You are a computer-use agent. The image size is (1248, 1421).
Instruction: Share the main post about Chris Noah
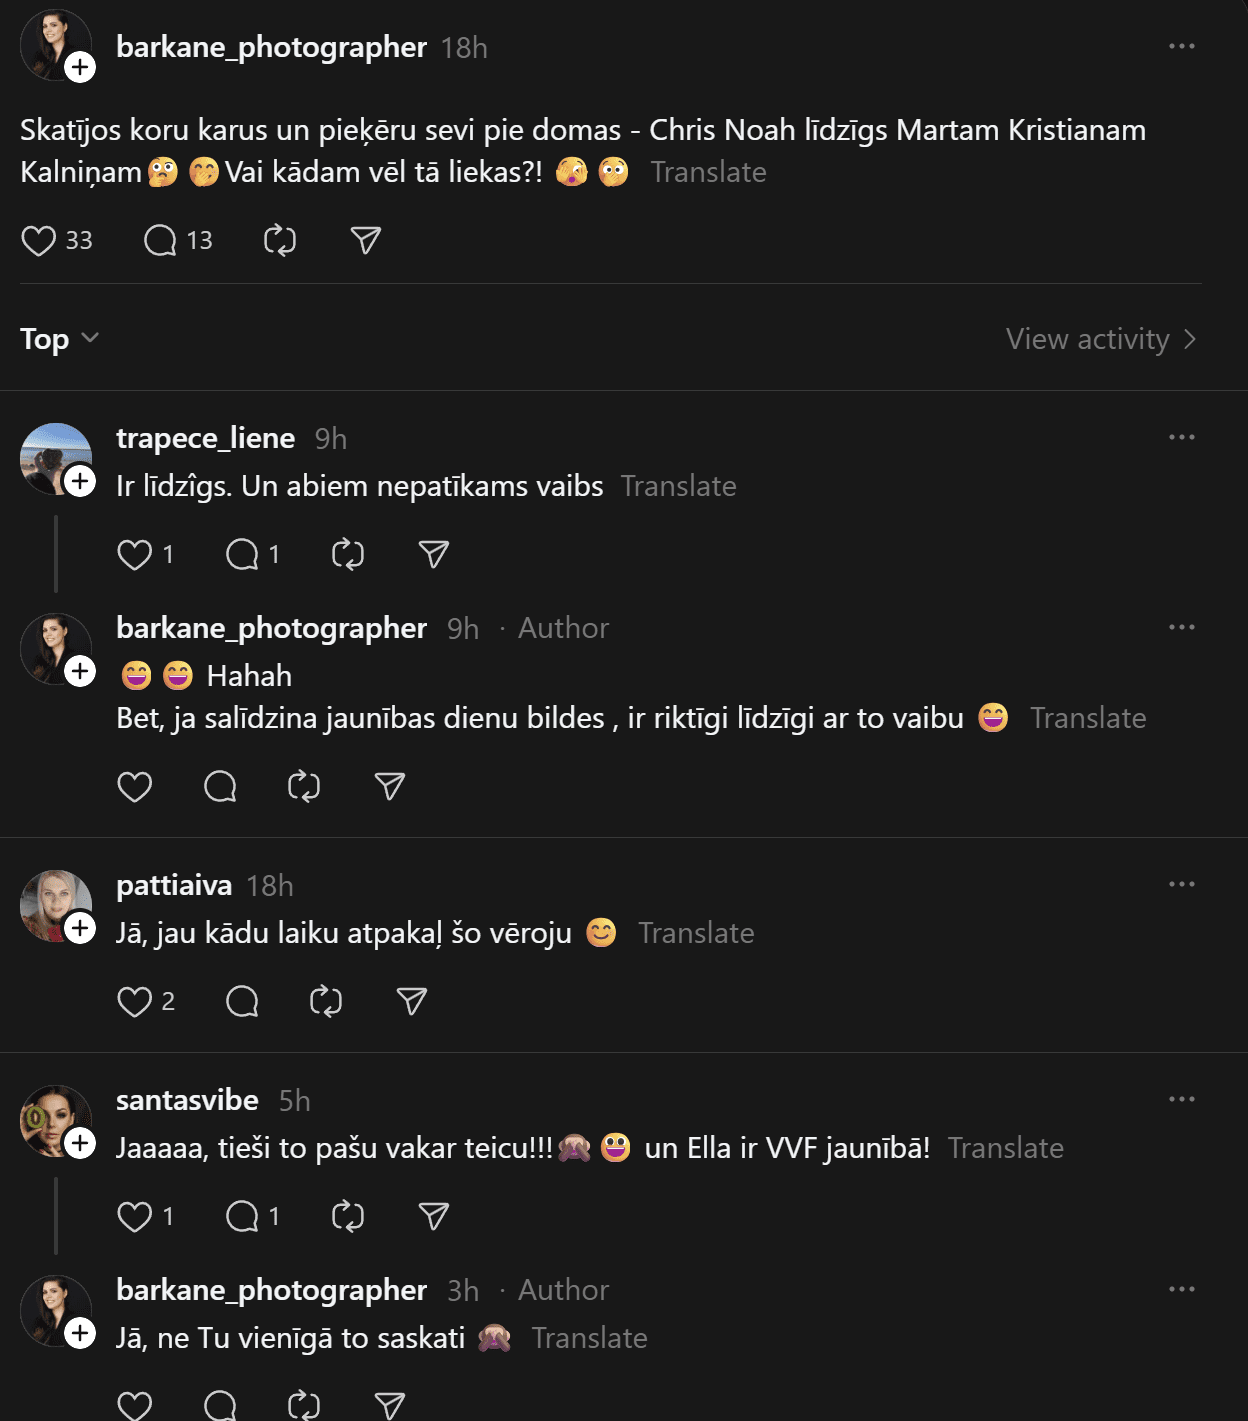pos(366,241)
